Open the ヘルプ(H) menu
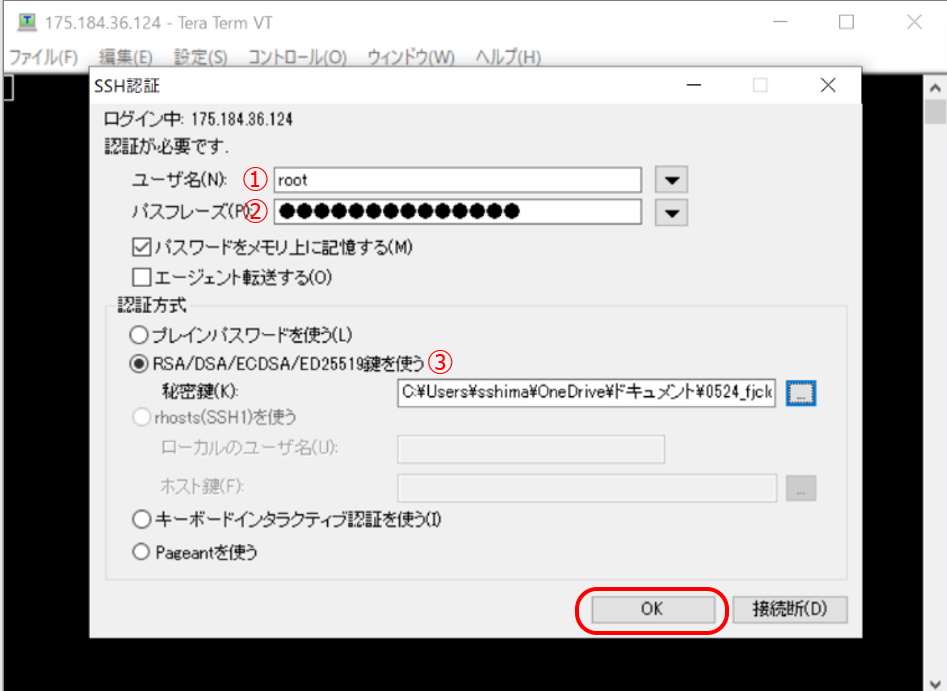The width and height of the screenshot is (947, 691). (508, 57)
